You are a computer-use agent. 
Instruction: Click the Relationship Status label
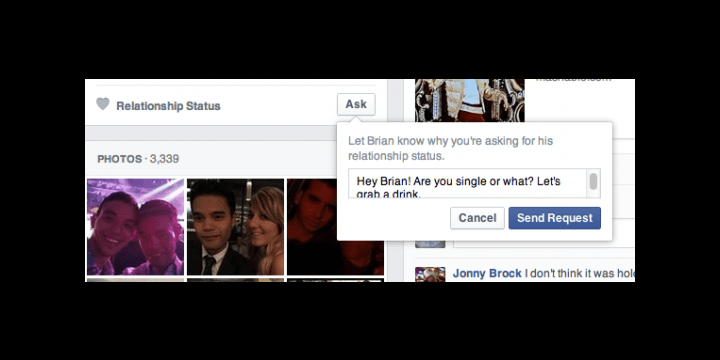click(169, 106)
